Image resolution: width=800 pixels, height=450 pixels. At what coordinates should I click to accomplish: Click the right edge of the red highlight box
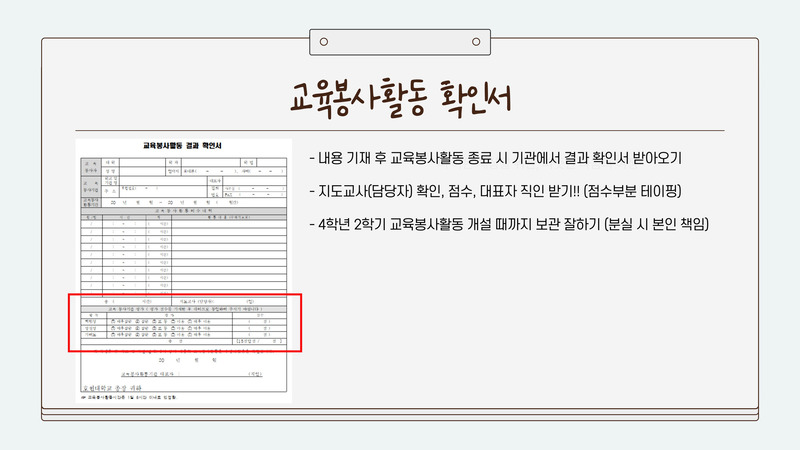301,322
